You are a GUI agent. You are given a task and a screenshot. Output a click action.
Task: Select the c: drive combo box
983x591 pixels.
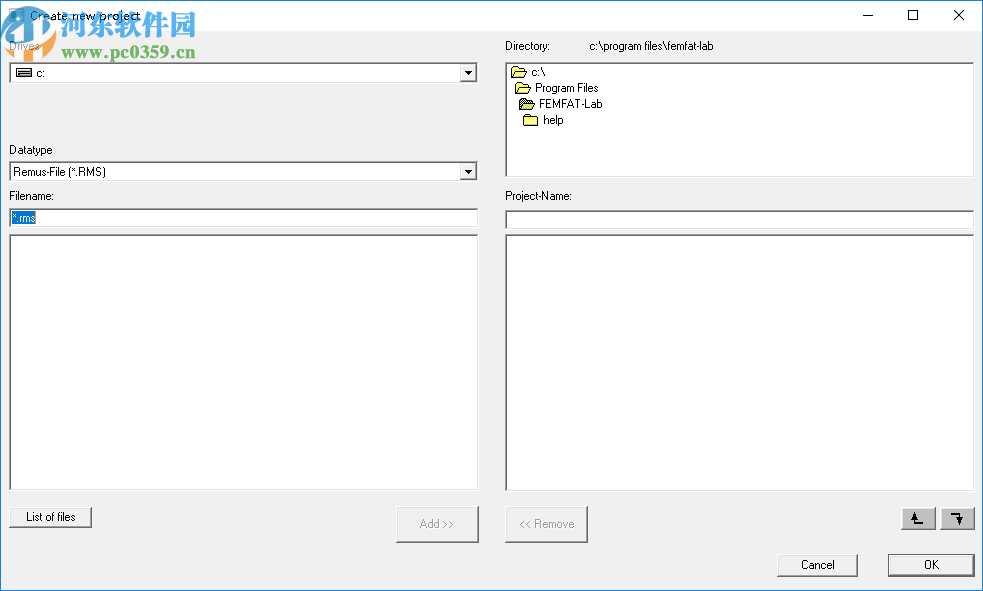click(x=243, y=73)
